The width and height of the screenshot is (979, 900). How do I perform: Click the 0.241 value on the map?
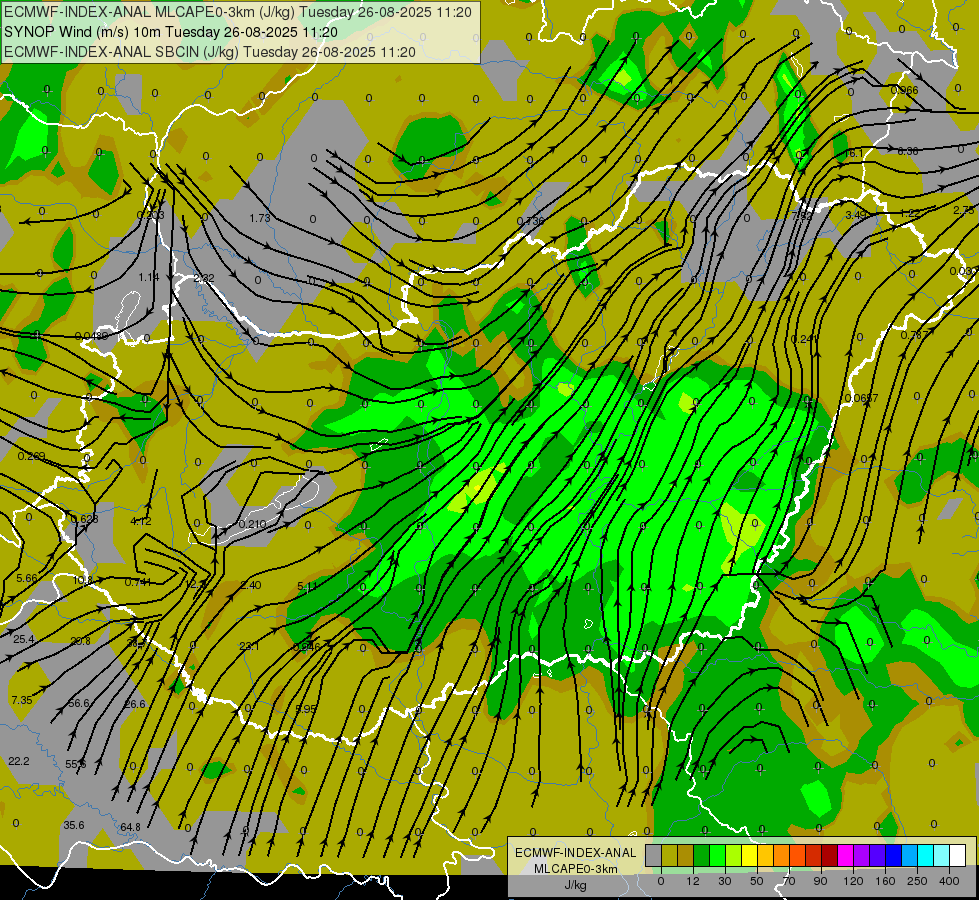805,339
